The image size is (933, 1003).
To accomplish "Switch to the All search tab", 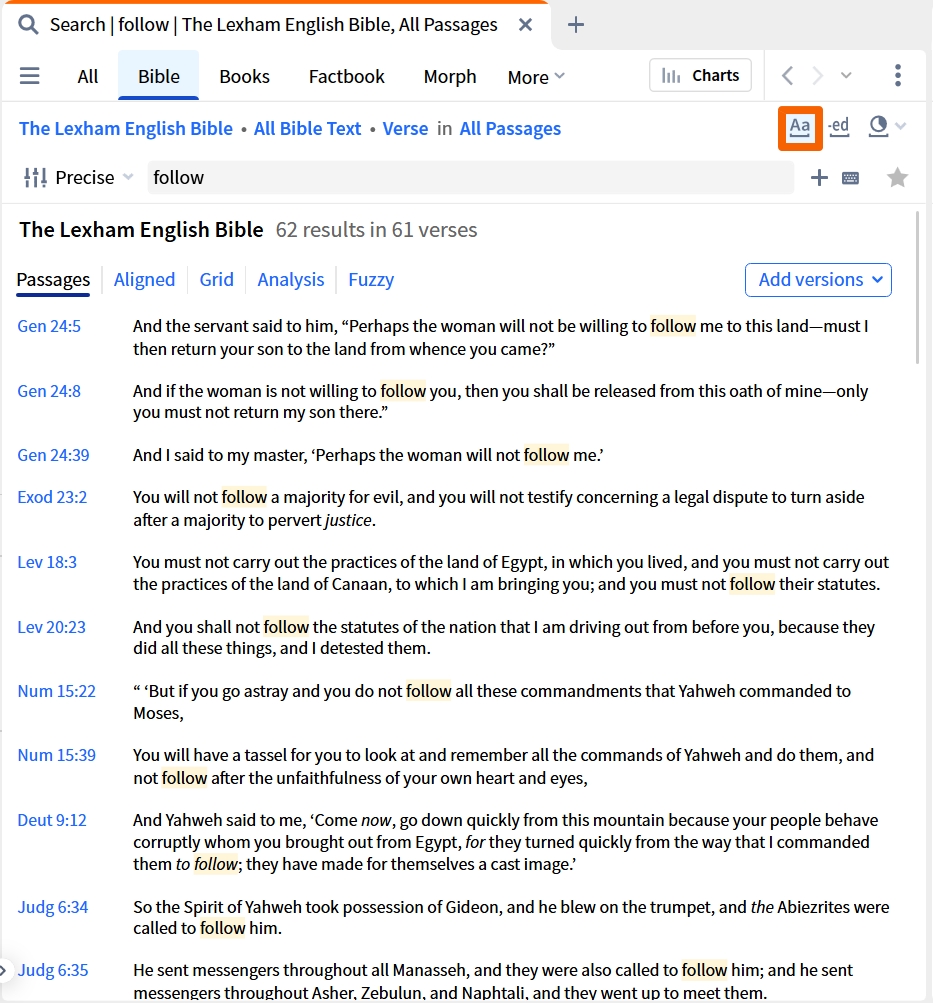I will tap(88, 77).
